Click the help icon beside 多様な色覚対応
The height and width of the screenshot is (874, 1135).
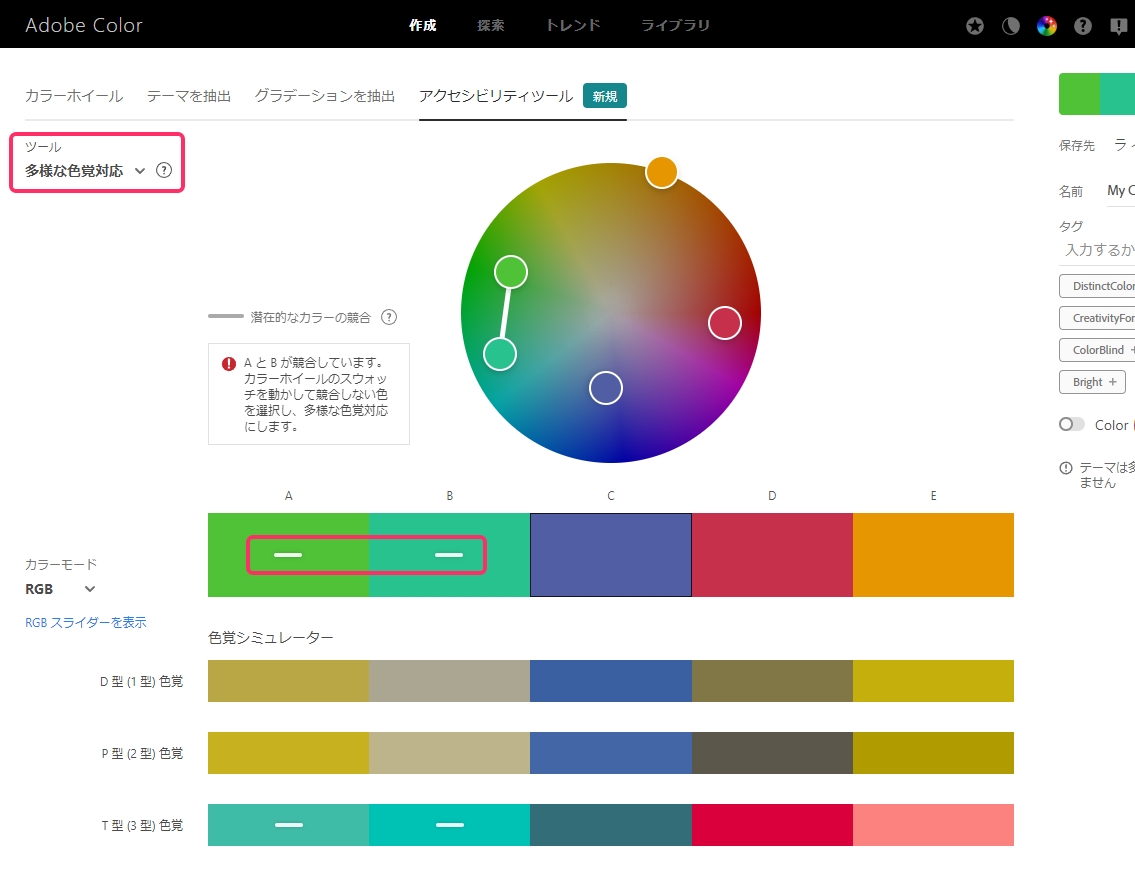(164, 170)
